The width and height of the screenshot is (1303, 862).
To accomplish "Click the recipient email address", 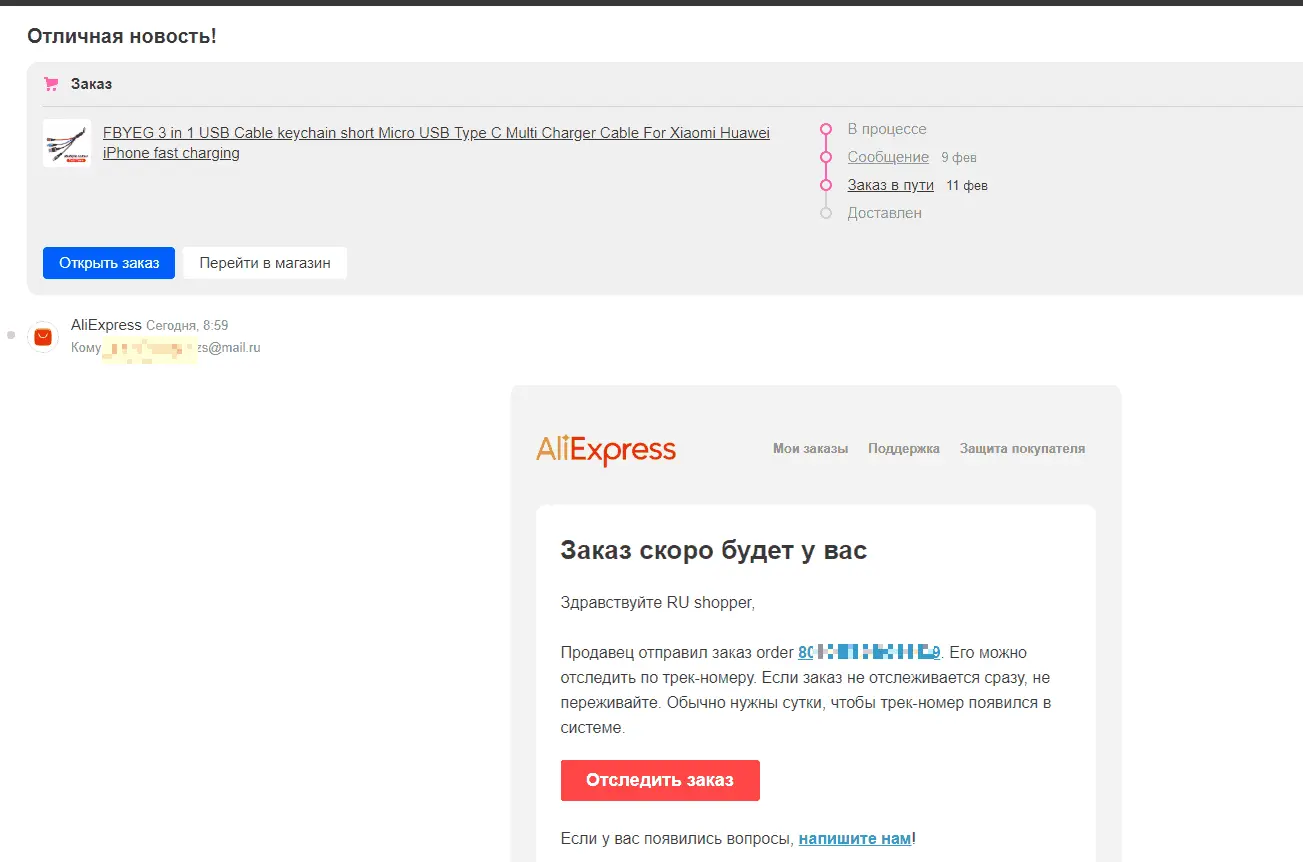I will (x=182, y=348).
